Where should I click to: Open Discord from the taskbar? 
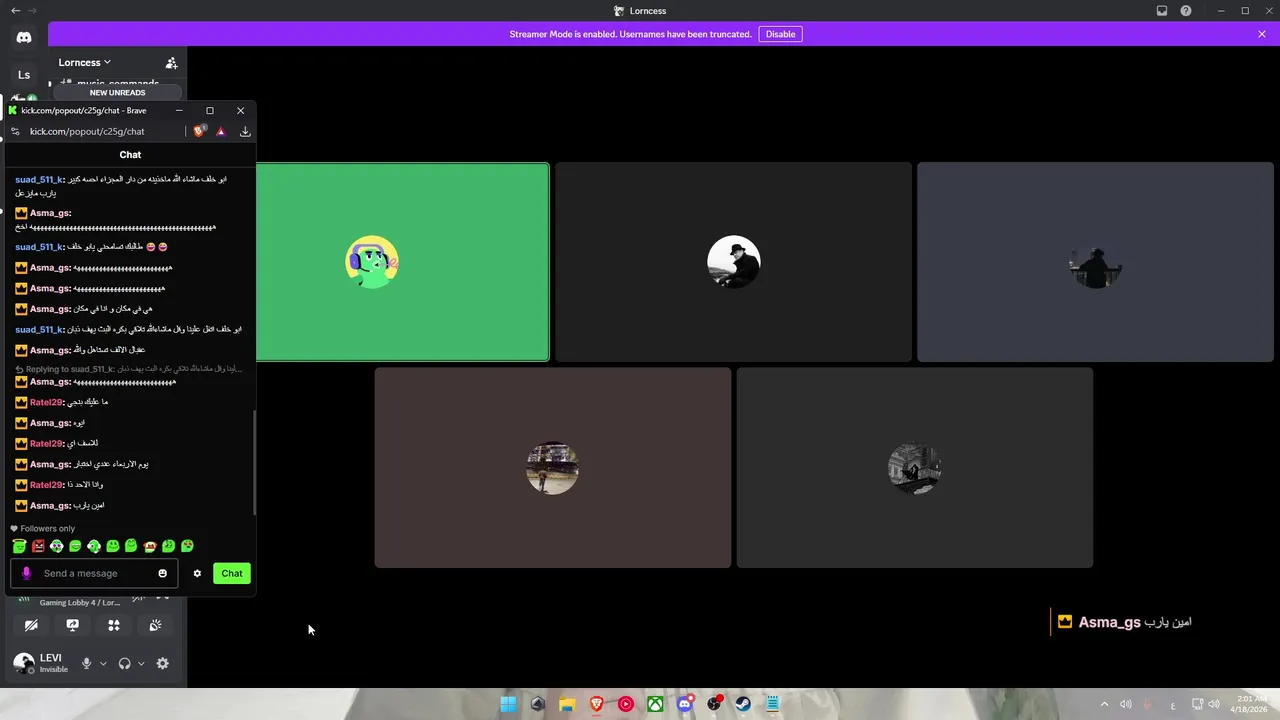pyautogui.click(x=685, y=704)
